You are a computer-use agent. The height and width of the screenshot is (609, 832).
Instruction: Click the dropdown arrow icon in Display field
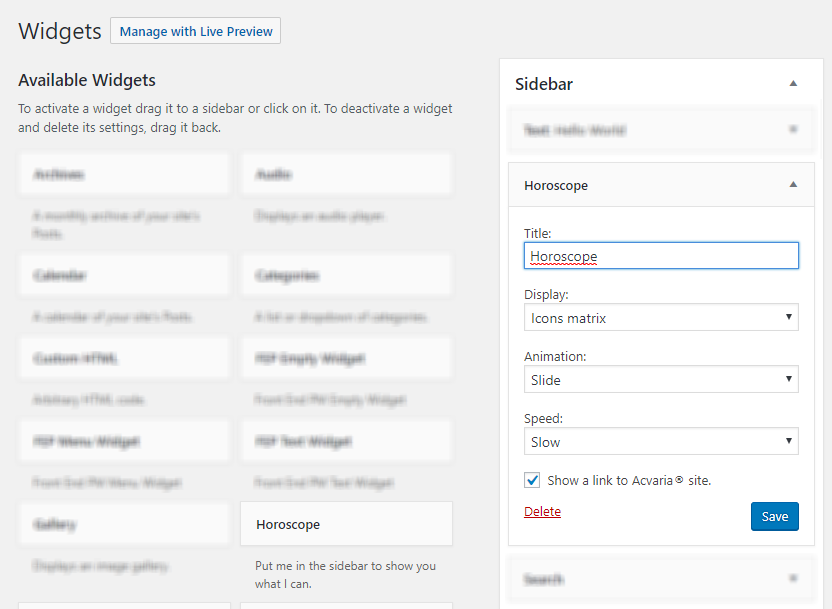788,317
